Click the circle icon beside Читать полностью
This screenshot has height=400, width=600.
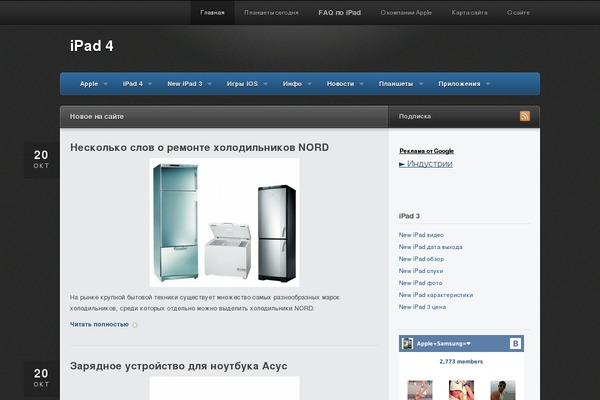(x=135, y=325)
